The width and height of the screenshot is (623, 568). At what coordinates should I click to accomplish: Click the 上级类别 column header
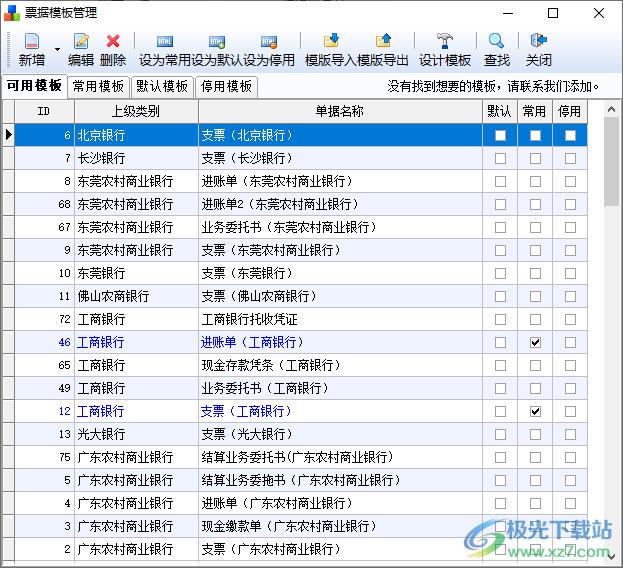[135, 111]
